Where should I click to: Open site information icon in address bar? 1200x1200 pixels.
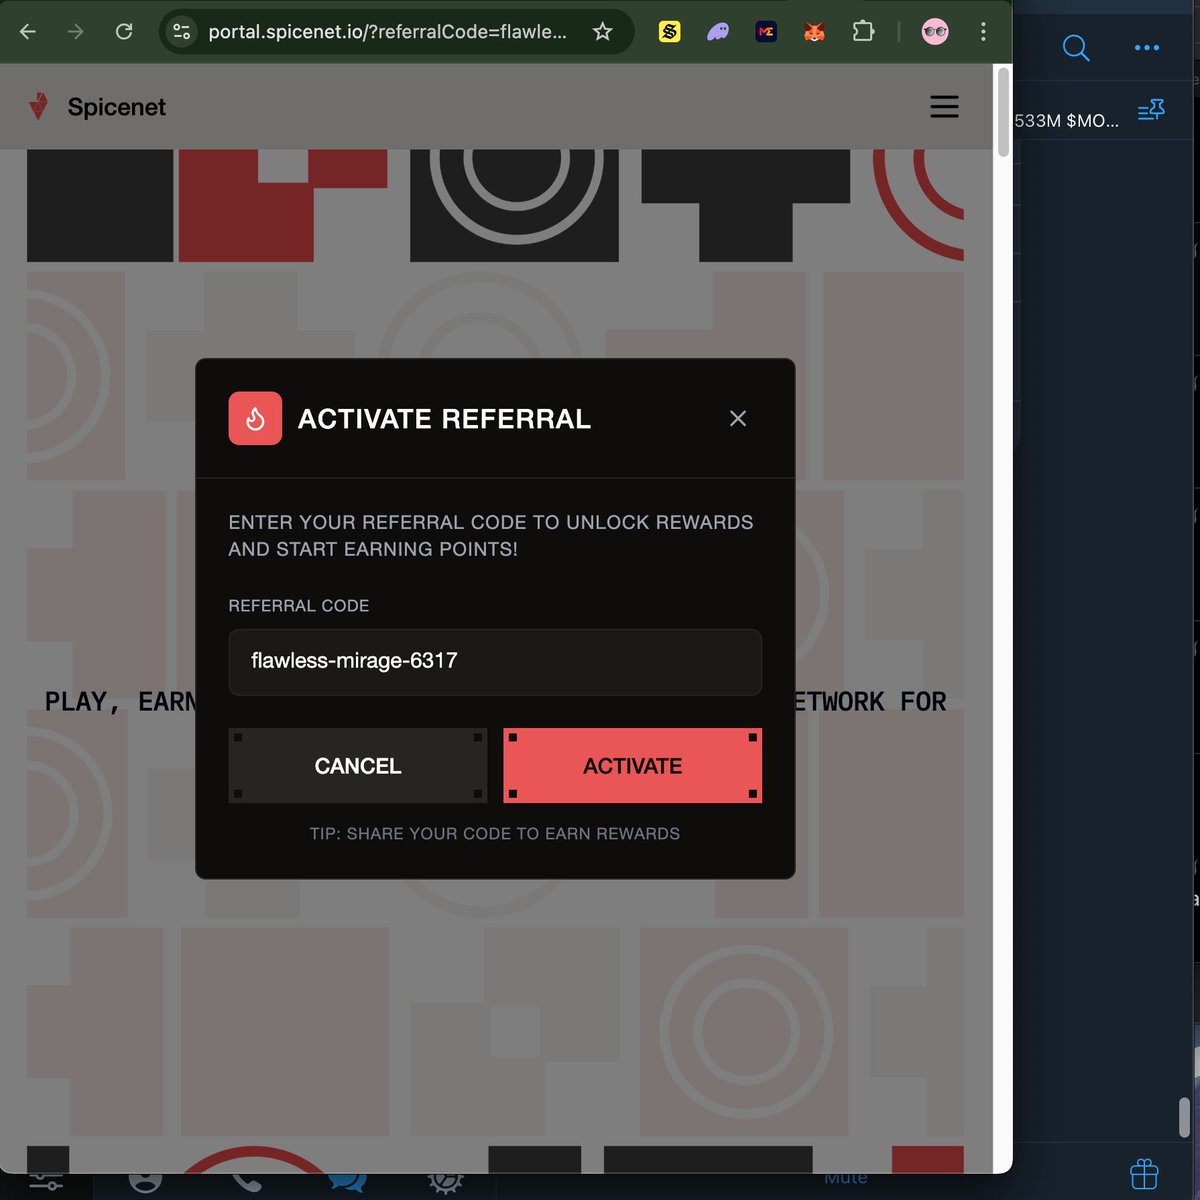pos(182,32)
